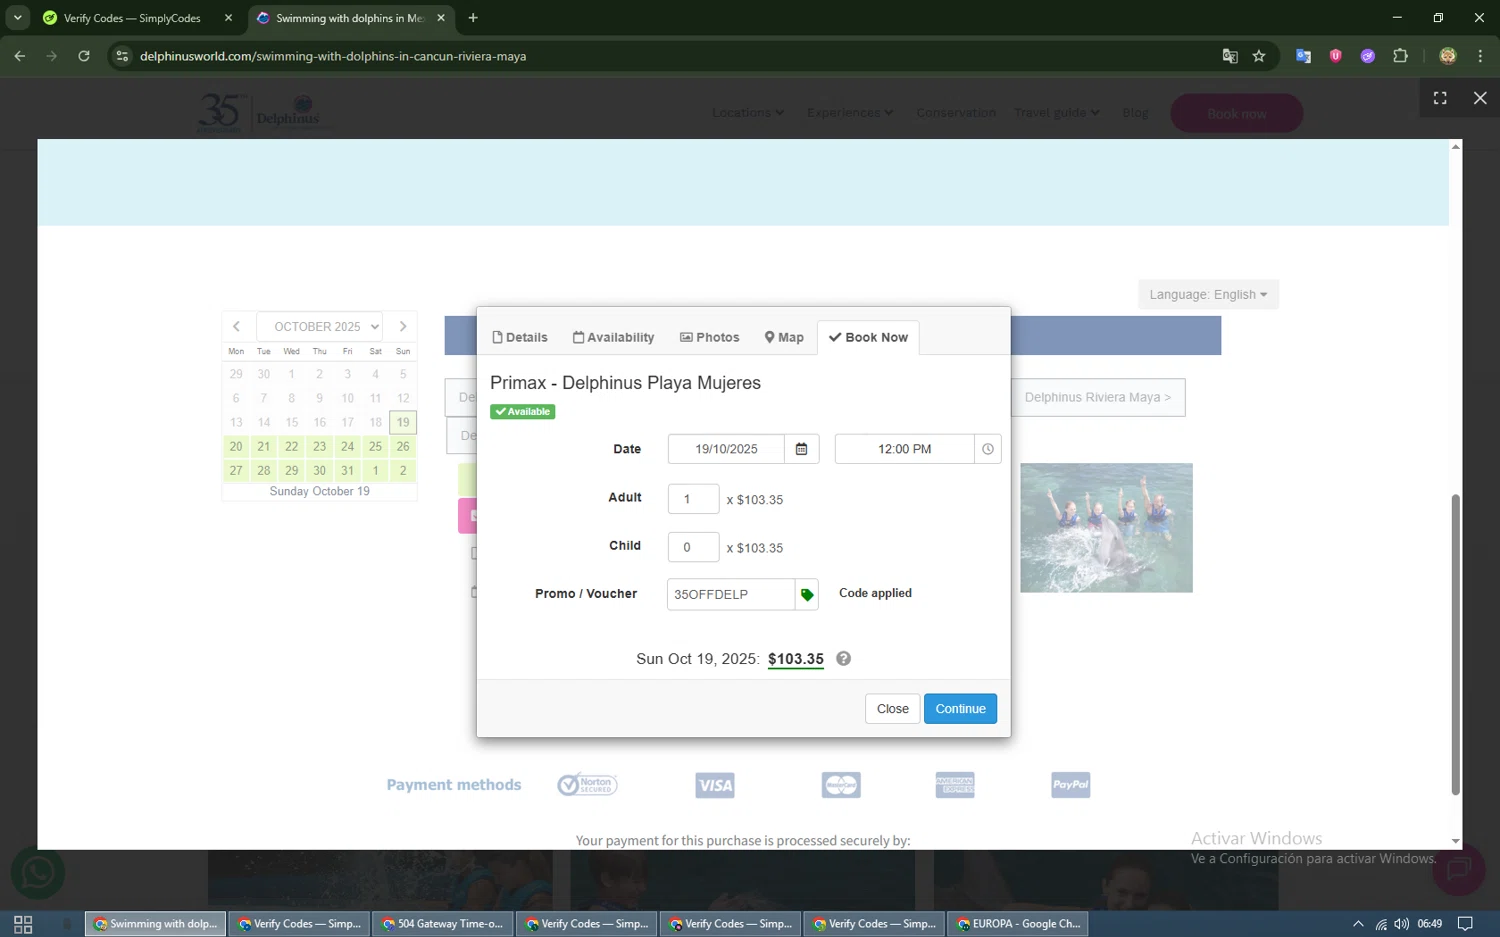Open the browser profile avatar

tap(1448, 56)
